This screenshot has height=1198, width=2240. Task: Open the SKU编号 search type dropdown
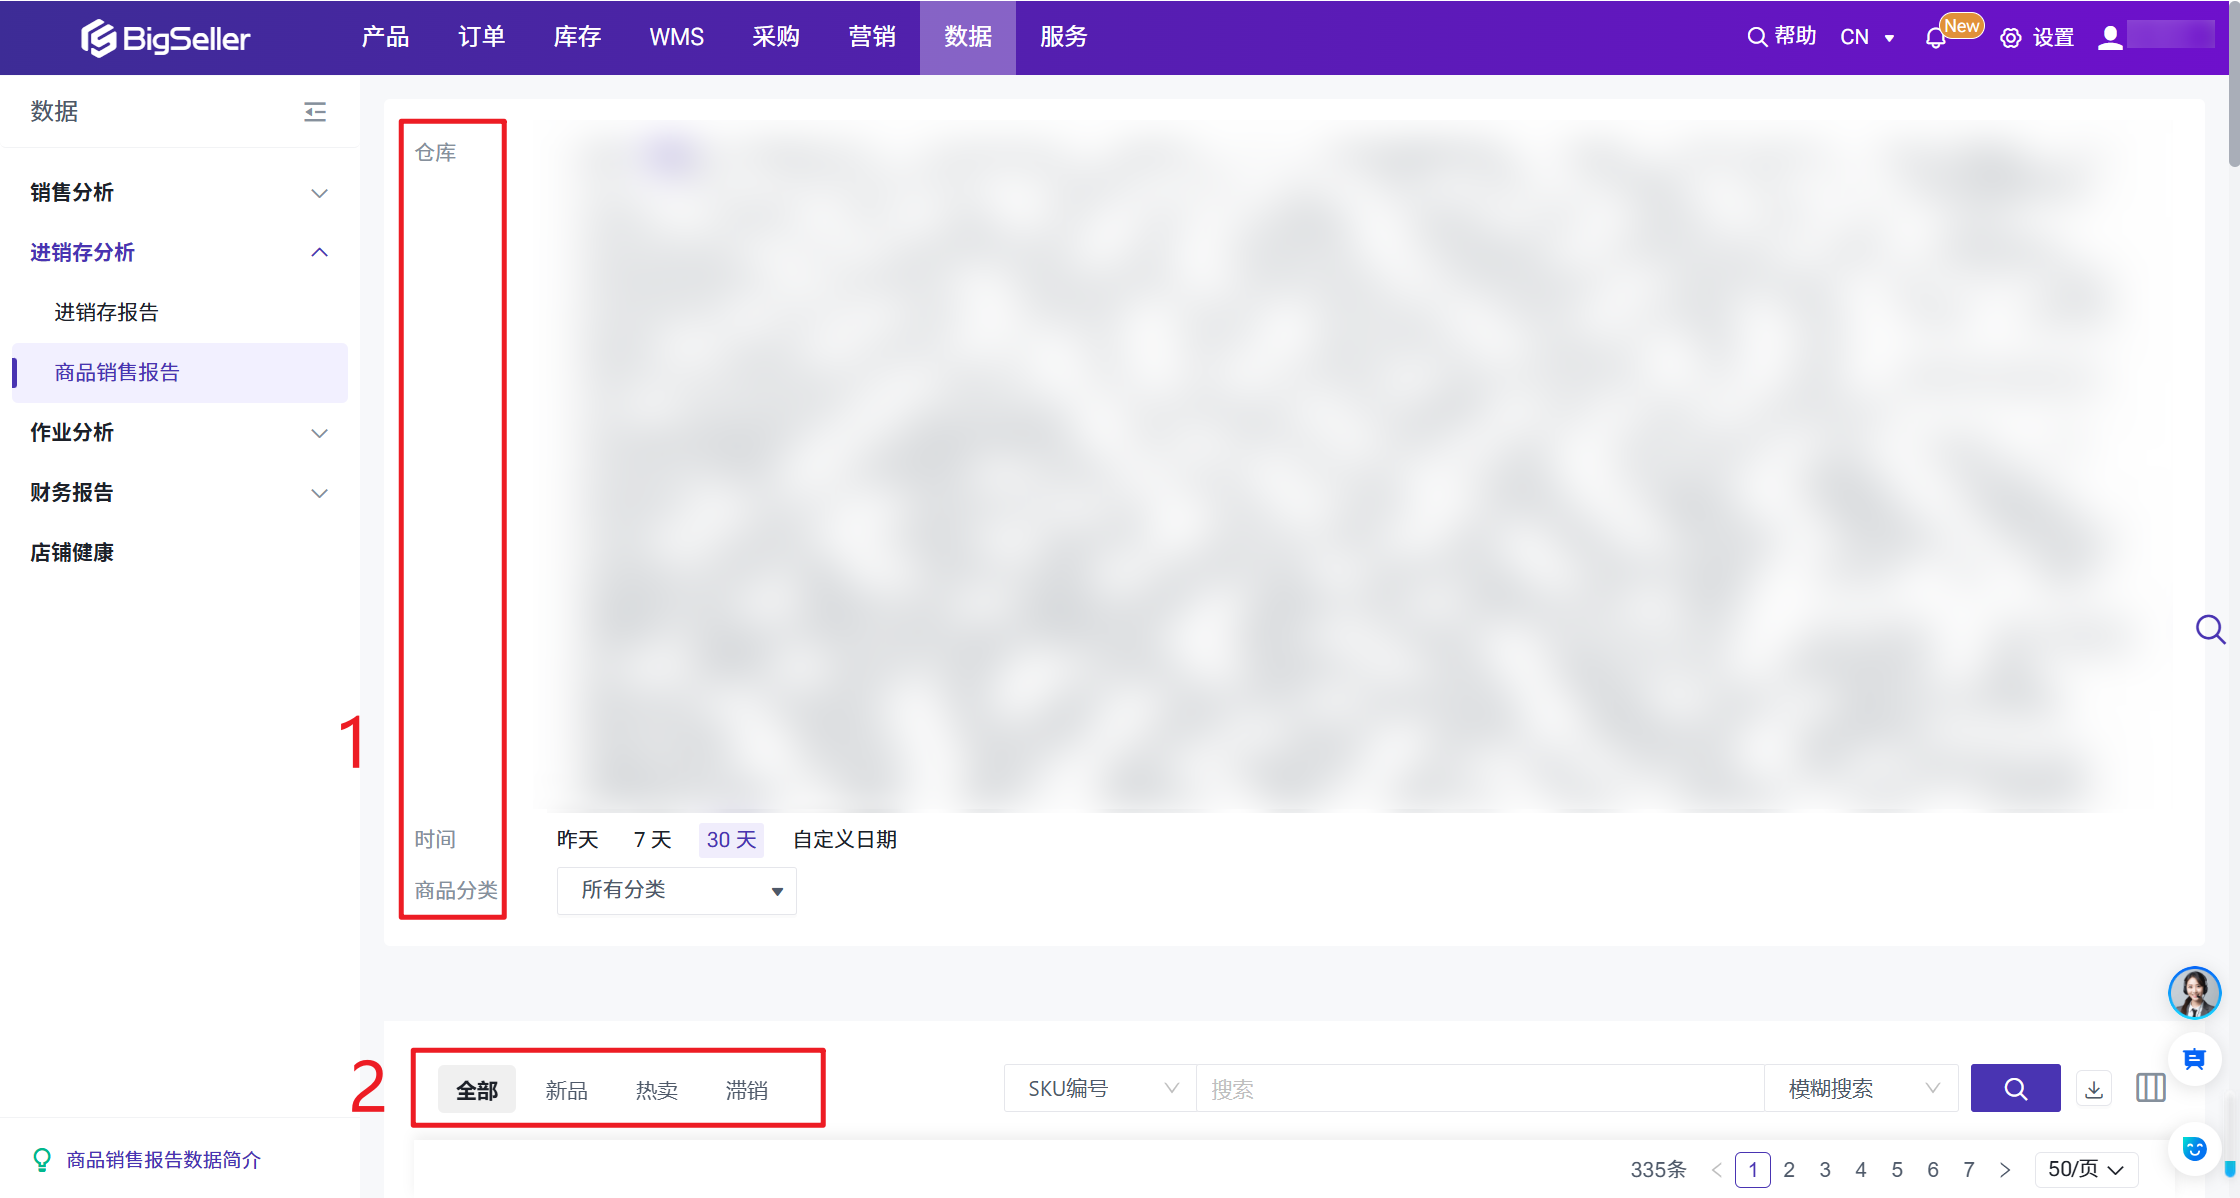point(1100,1088)
